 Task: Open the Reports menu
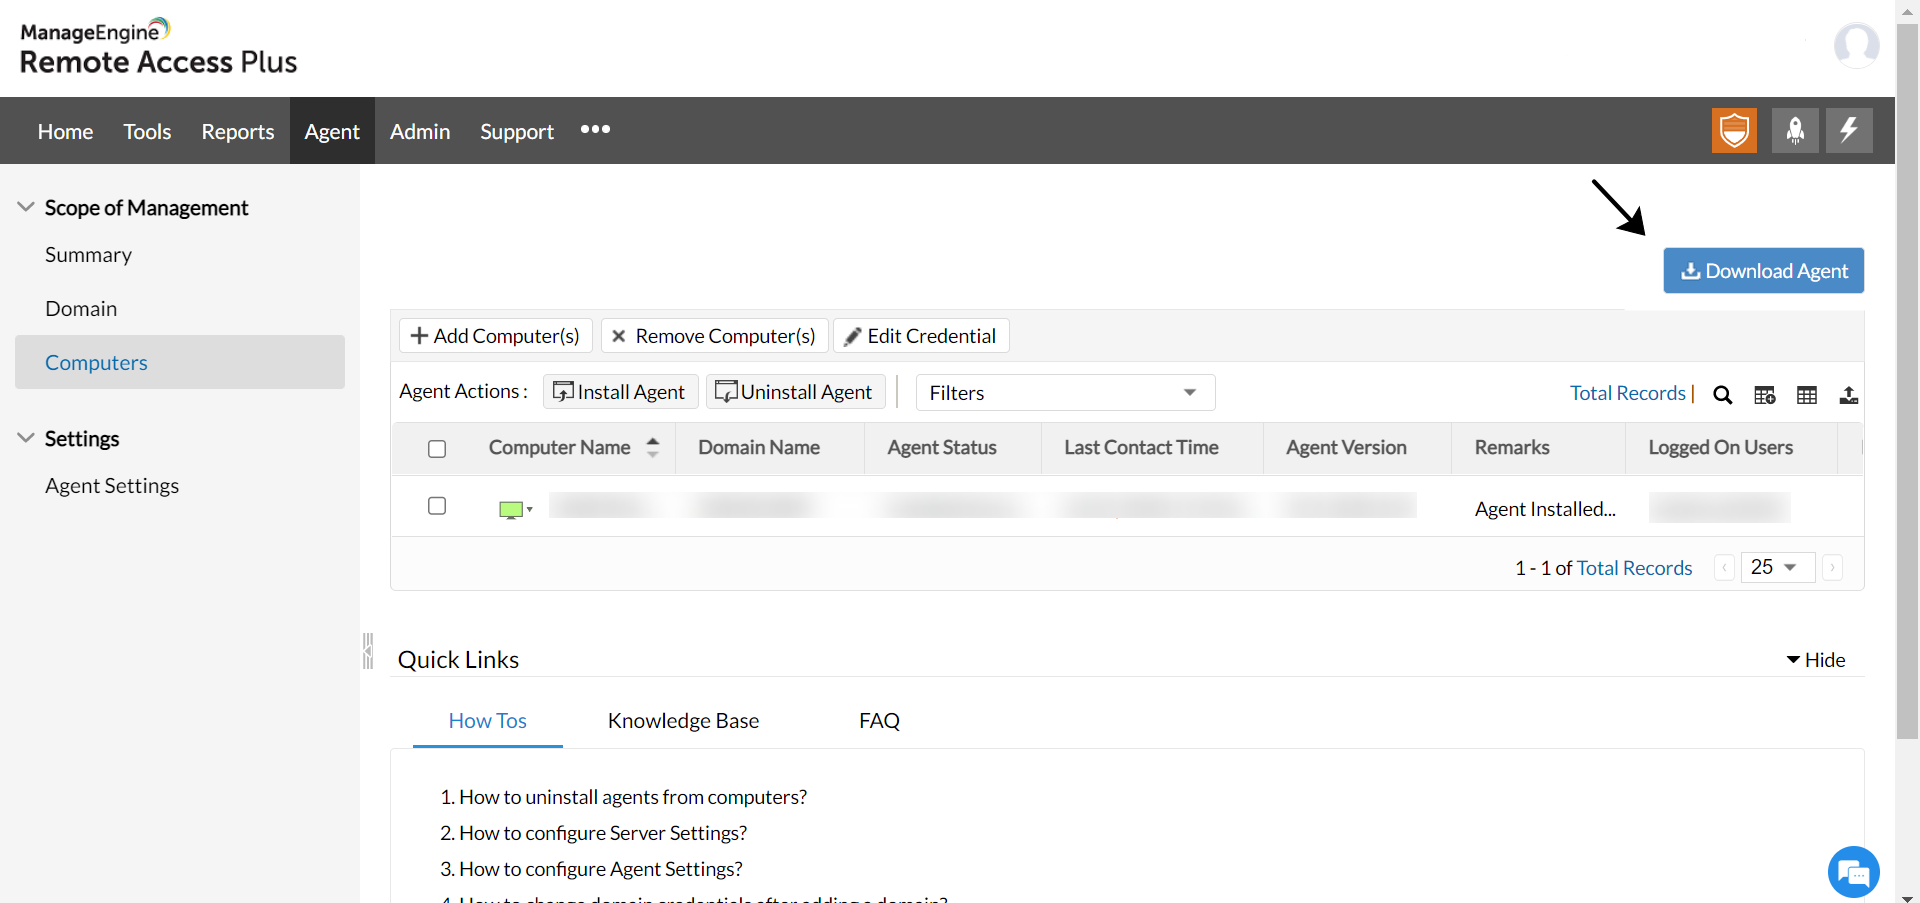point(237,130)
